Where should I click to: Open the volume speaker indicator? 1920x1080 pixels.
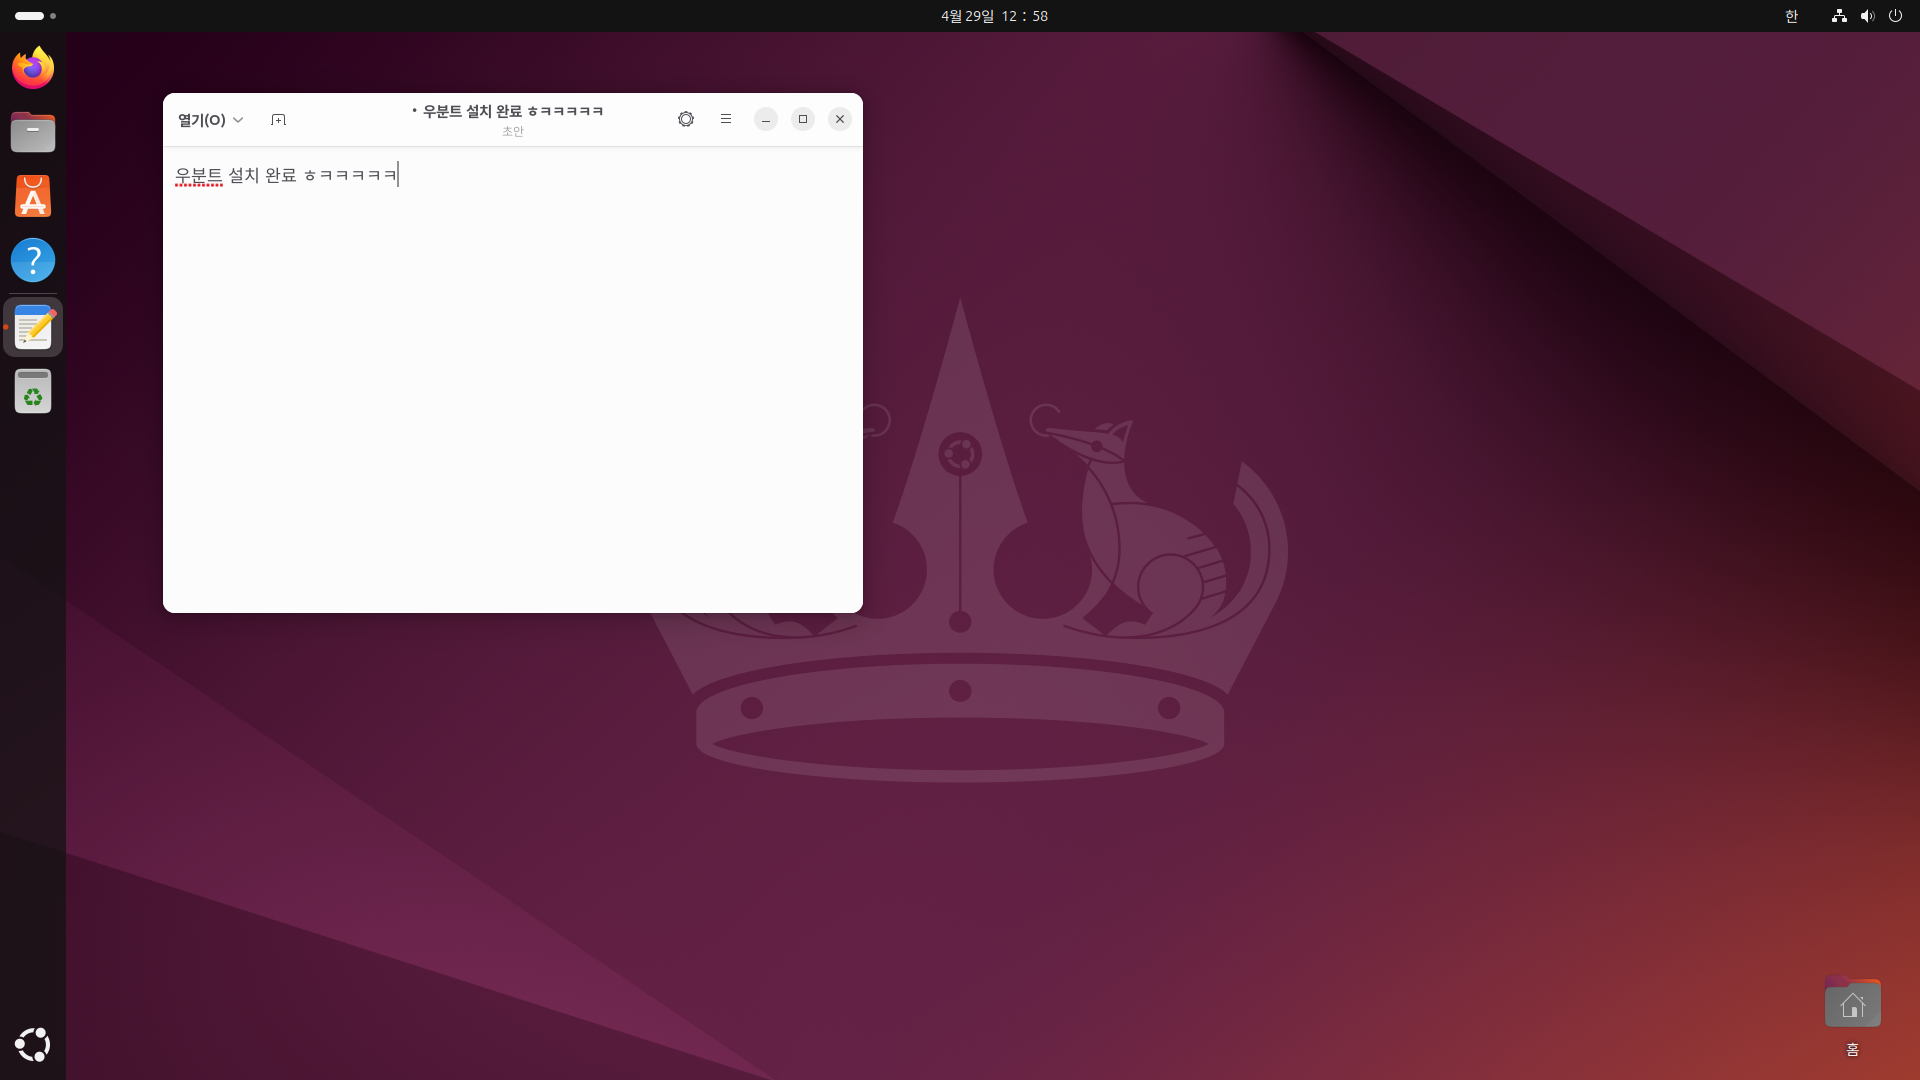click(1867, 16)
